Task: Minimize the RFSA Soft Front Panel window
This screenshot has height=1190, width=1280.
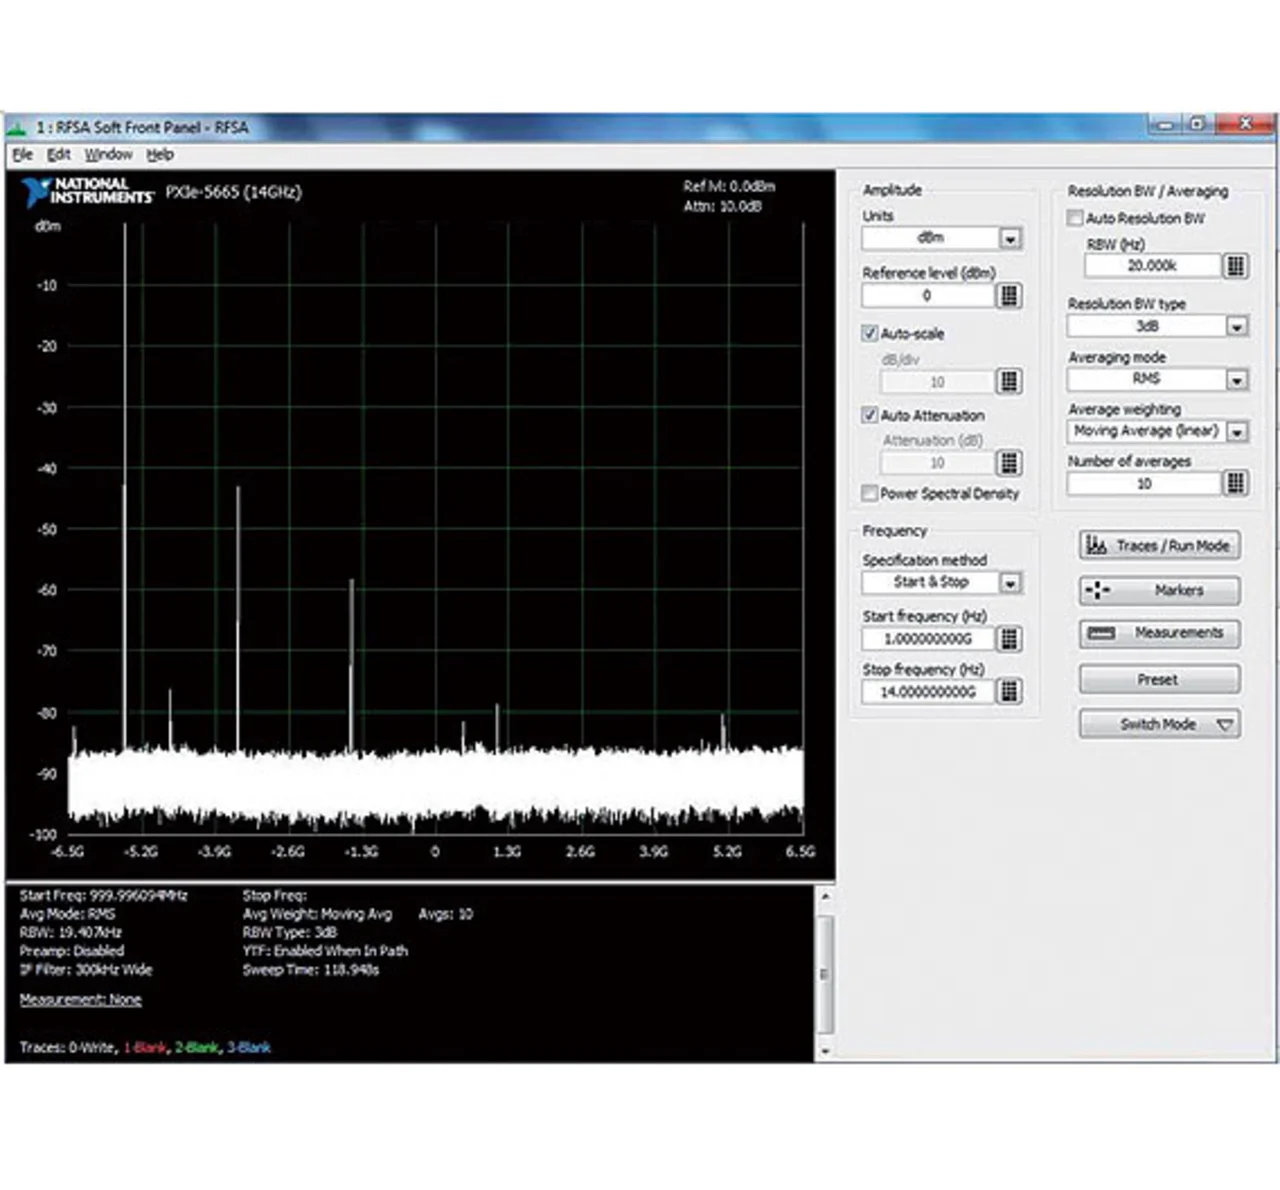Action: coord(1165,125)
